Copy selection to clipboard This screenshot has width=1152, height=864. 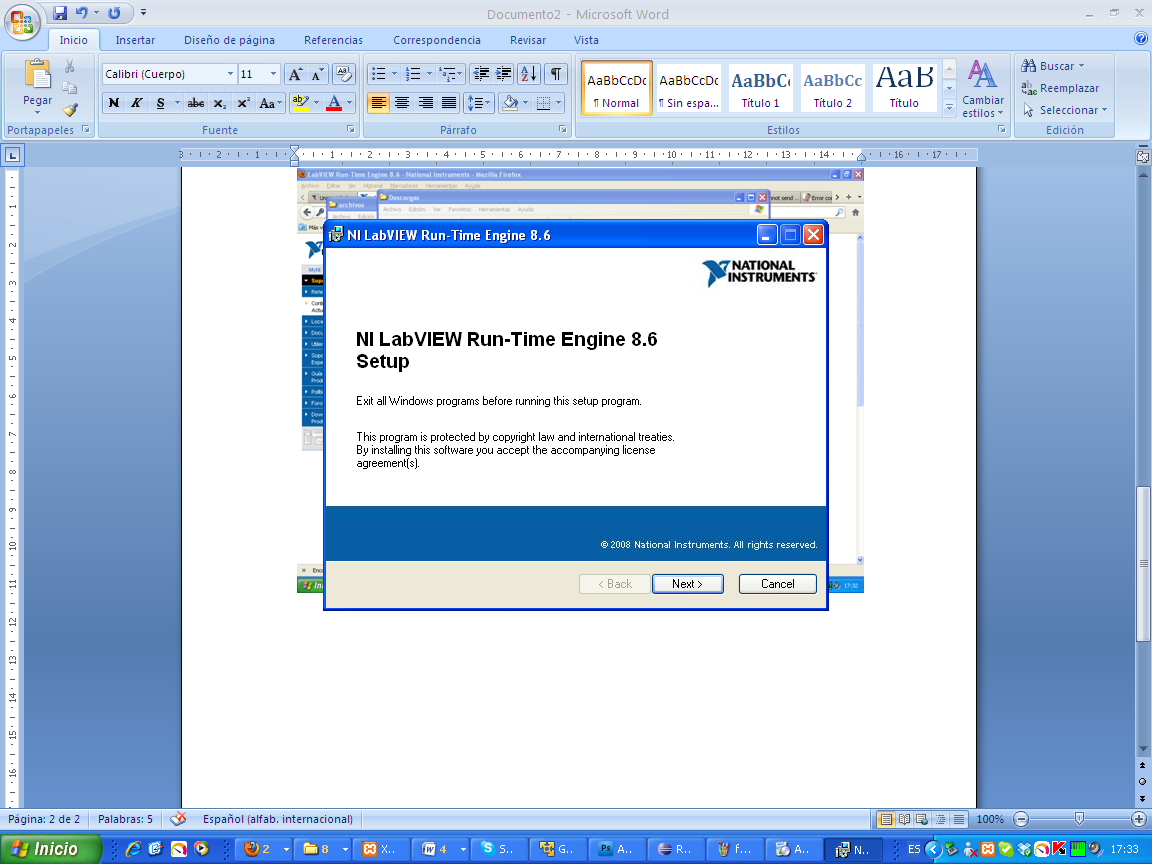[x=70, y=88]
